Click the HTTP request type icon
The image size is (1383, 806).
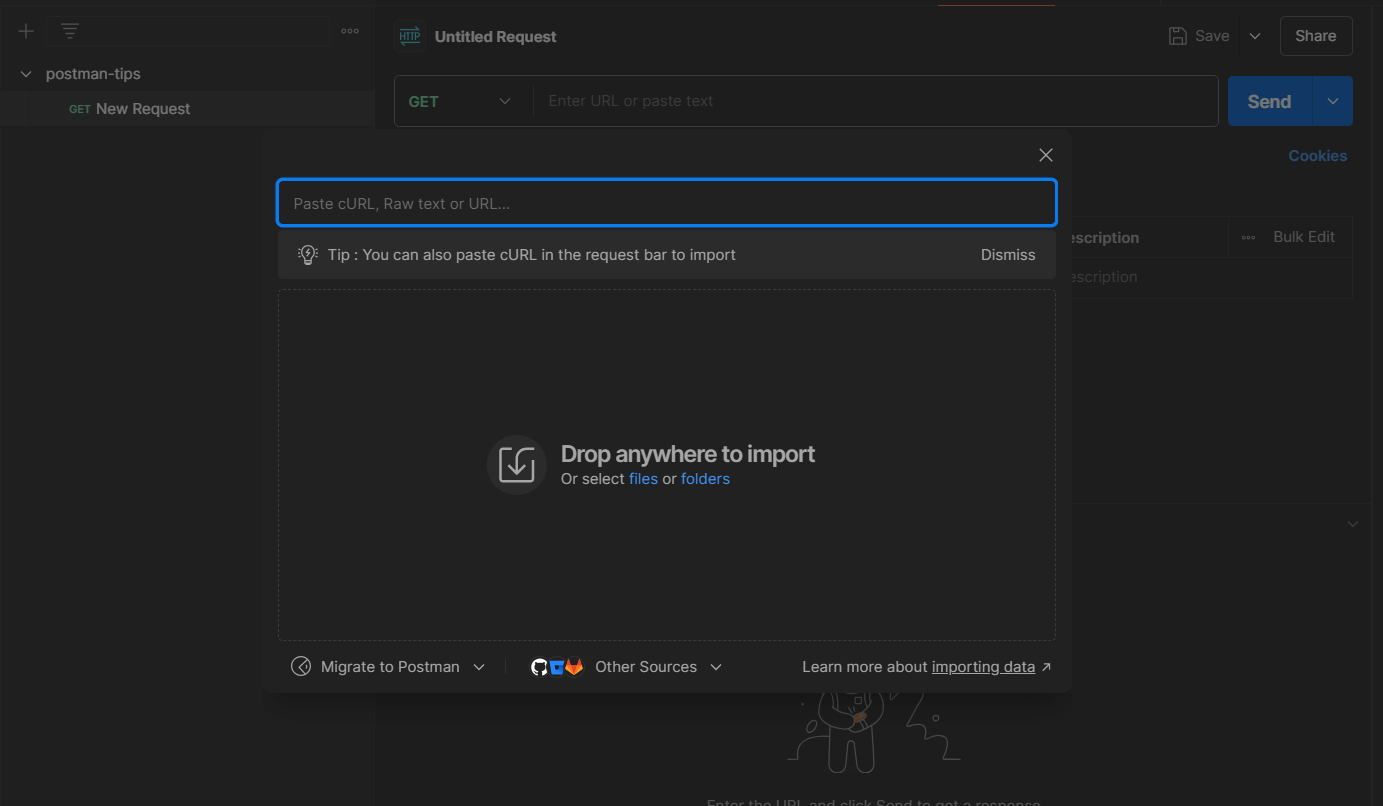(x=410, y=36)
